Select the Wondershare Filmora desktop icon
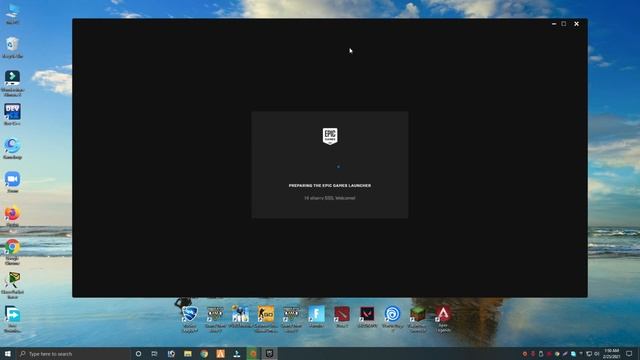Screen dimensions: 640x360 point(12,83)
